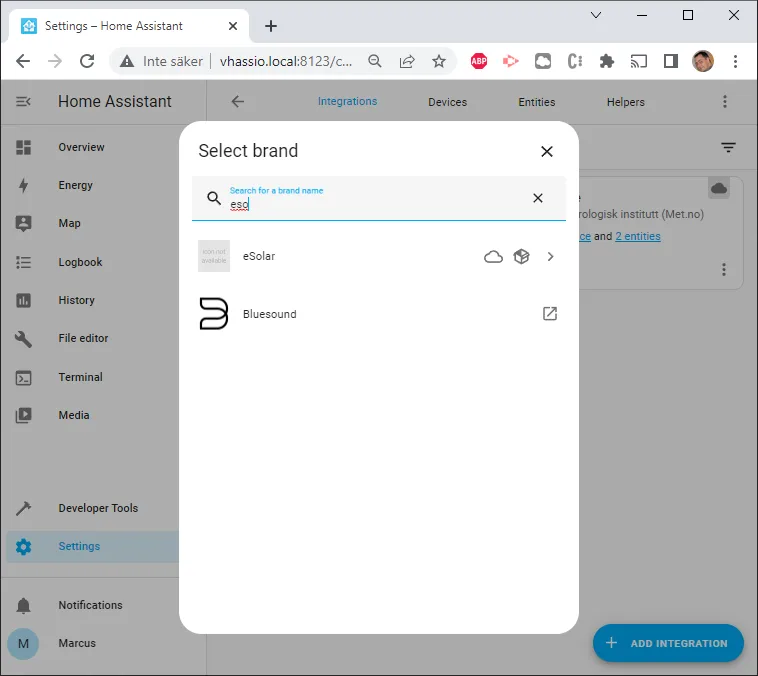Click the Settings gear icon

(x=23, y=547)
